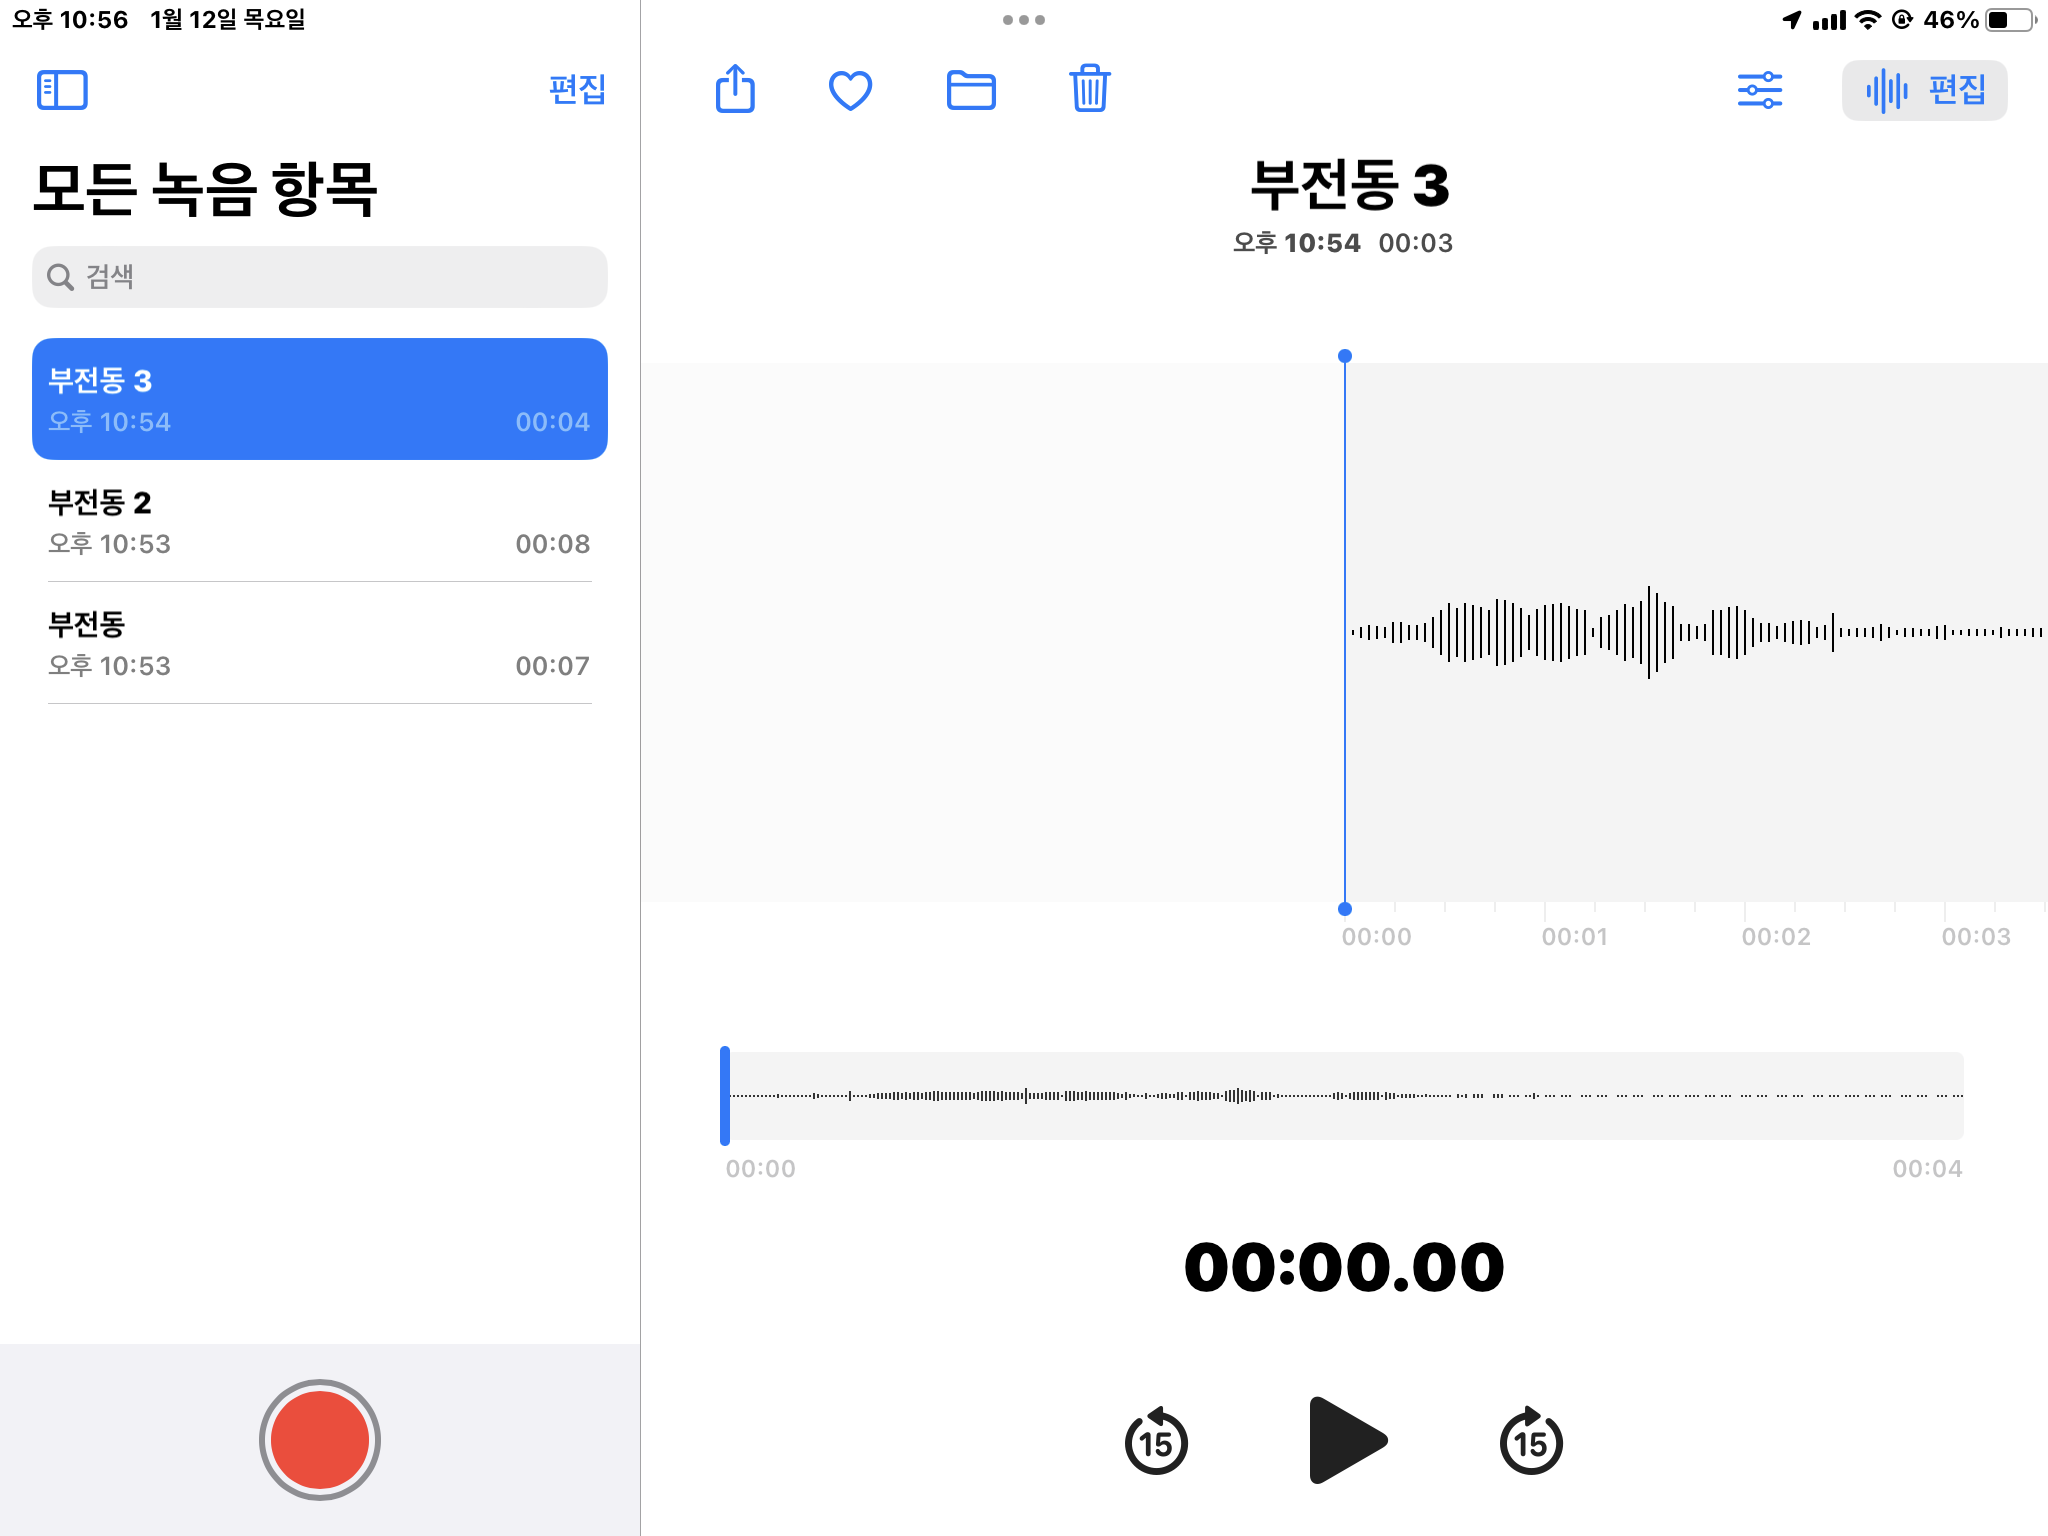2048x1536 pixels.
Task: Click the overview waveform bar
Action: 1343,1096
